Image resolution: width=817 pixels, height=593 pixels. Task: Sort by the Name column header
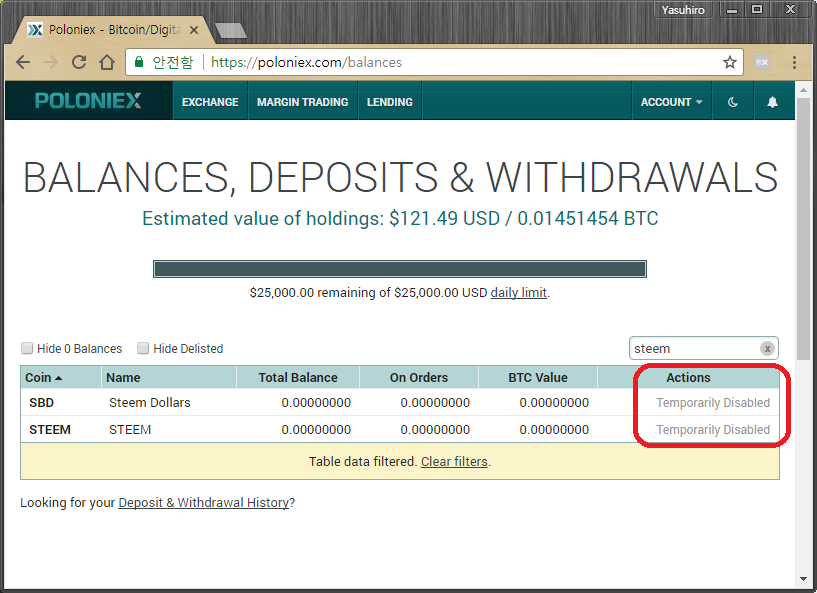click(169, 377)
